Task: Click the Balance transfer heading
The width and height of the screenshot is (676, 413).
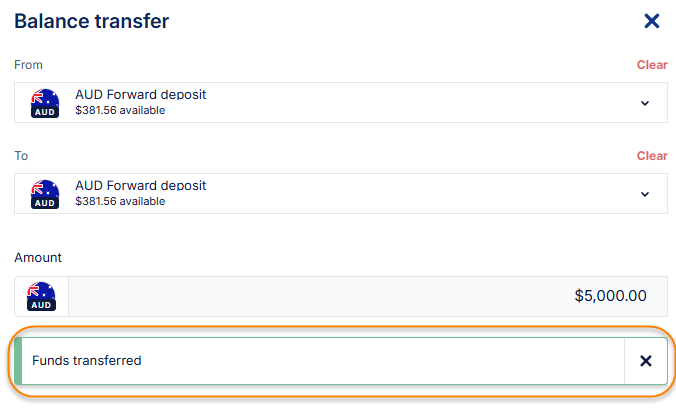Action: (x=91, y=21)
